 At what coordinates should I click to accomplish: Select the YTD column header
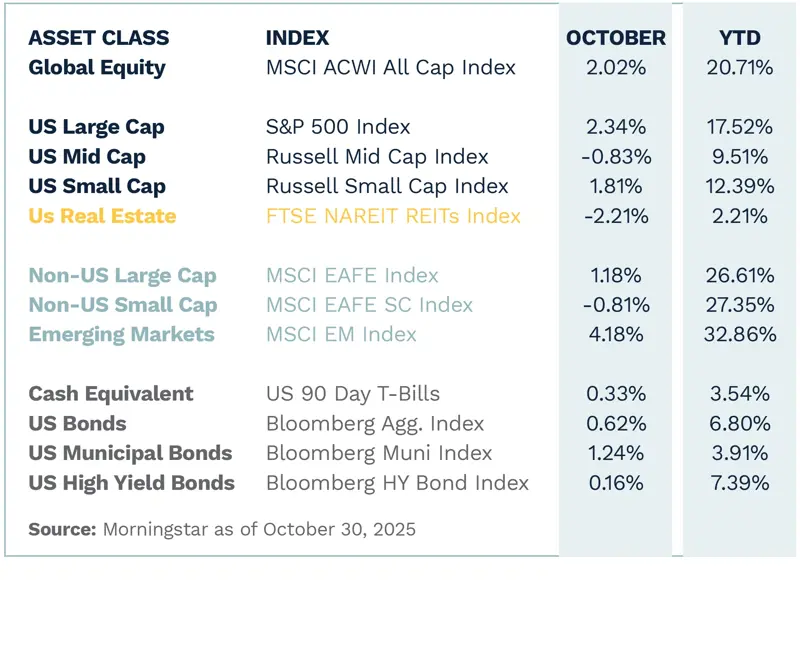pyautogui.click(x=739, y=39)
